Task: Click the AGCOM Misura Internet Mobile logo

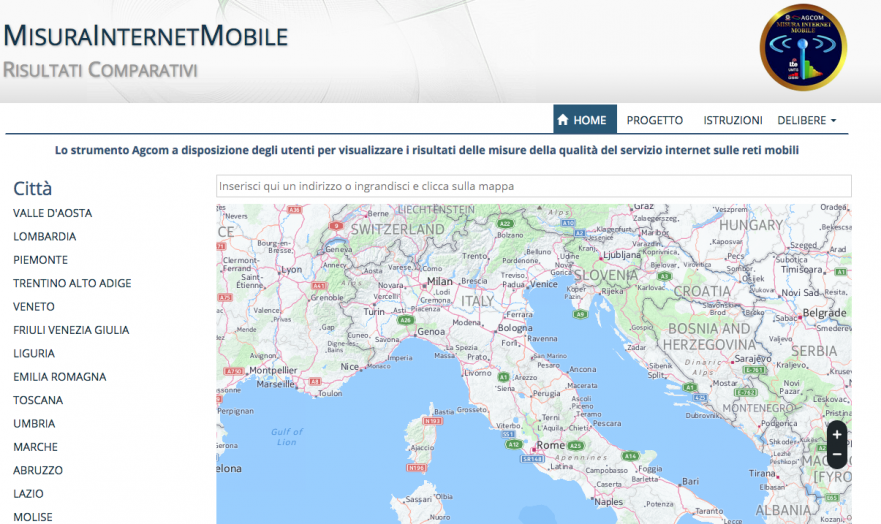Action: click(x=803, y=48)
